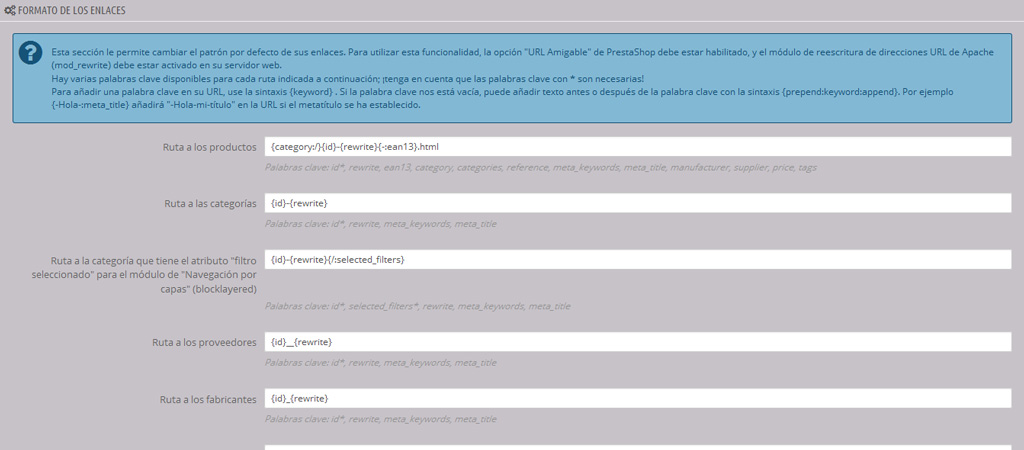
Task: Click the question mark help icon
Action: tap(31, 54)
